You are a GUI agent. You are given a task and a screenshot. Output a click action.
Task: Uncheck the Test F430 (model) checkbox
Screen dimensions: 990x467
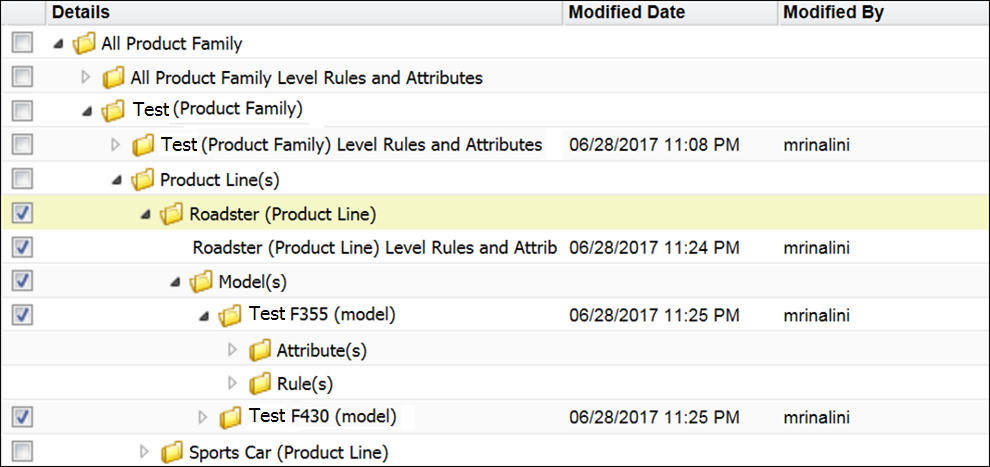pos(24,416)
